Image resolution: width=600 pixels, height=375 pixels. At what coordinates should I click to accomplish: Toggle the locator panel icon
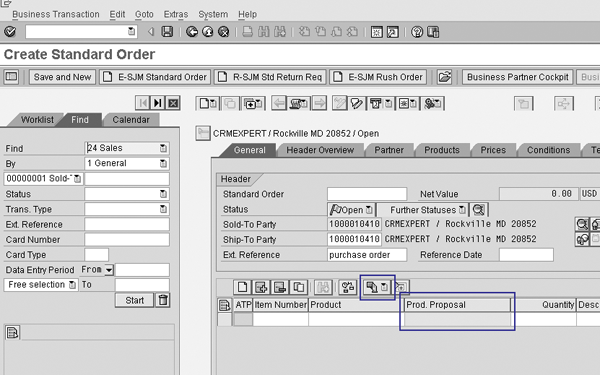[x=11, y=77]
